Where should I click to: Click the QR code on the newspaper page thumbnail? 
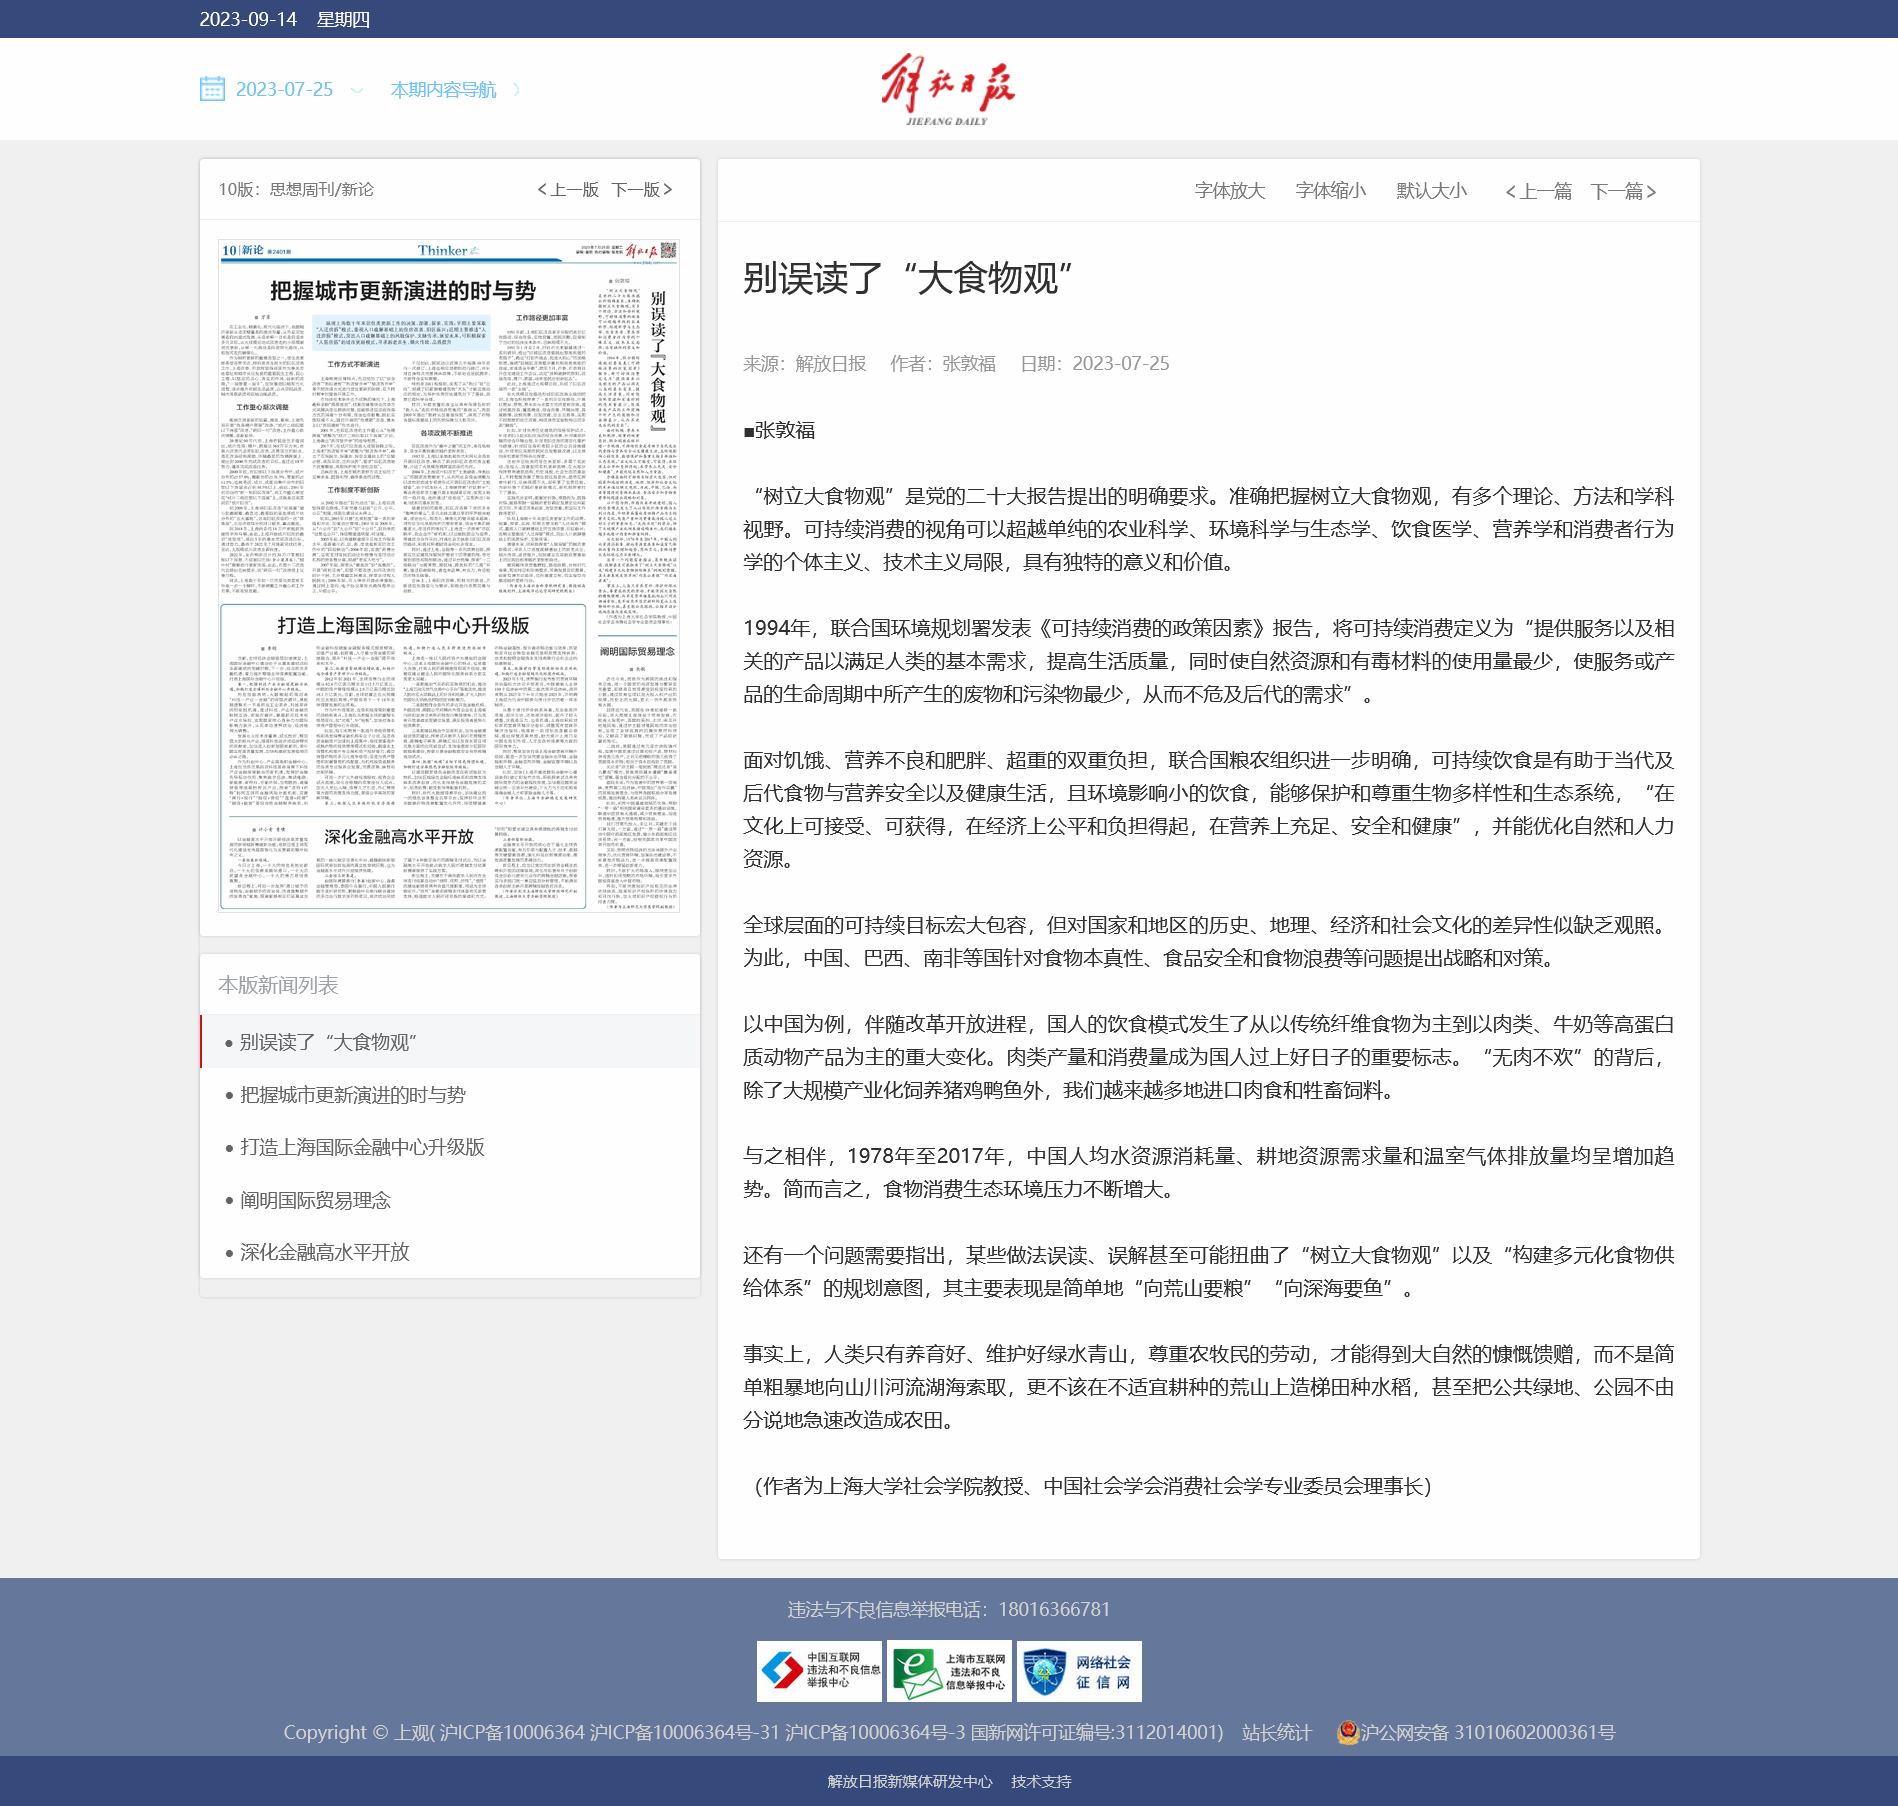(669, 250)
